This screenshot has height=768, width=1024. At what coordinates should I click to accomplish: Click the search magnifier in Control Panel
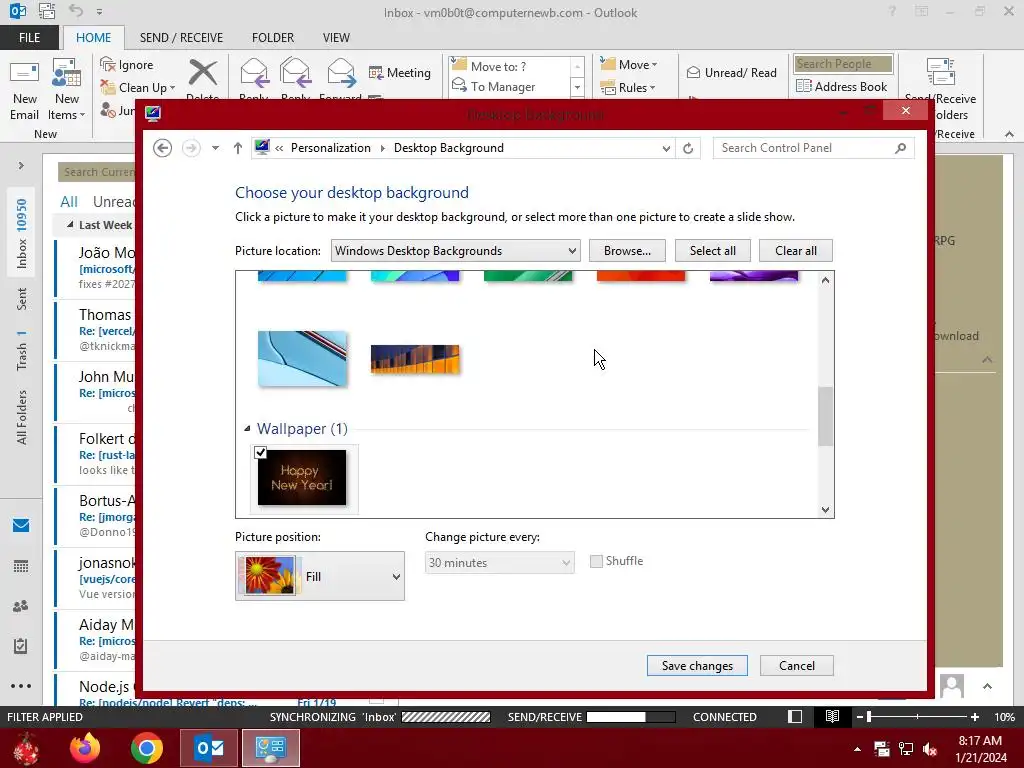(901, 148)
